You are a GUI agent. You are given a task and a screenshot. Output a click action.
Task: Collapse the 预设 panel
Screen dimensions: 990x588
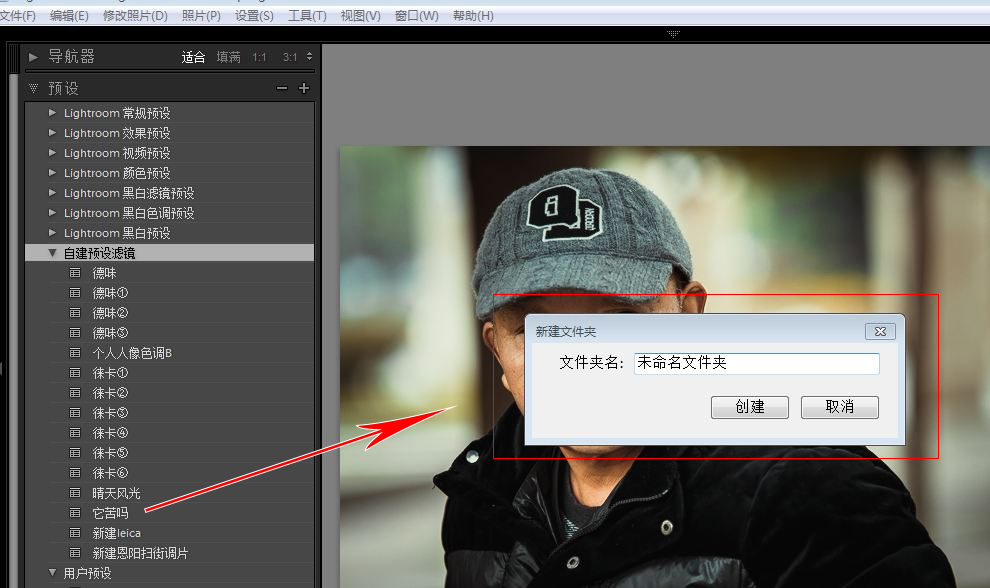[34, 88]
